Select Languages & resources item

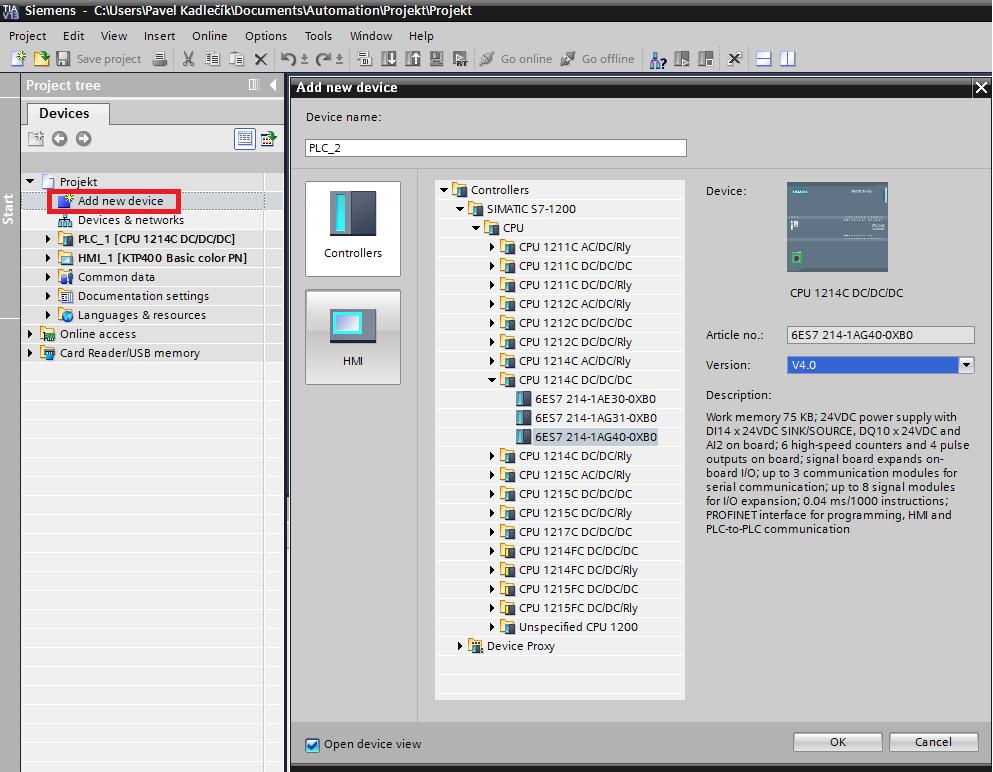pyautogui.click(x=142, y=315)
